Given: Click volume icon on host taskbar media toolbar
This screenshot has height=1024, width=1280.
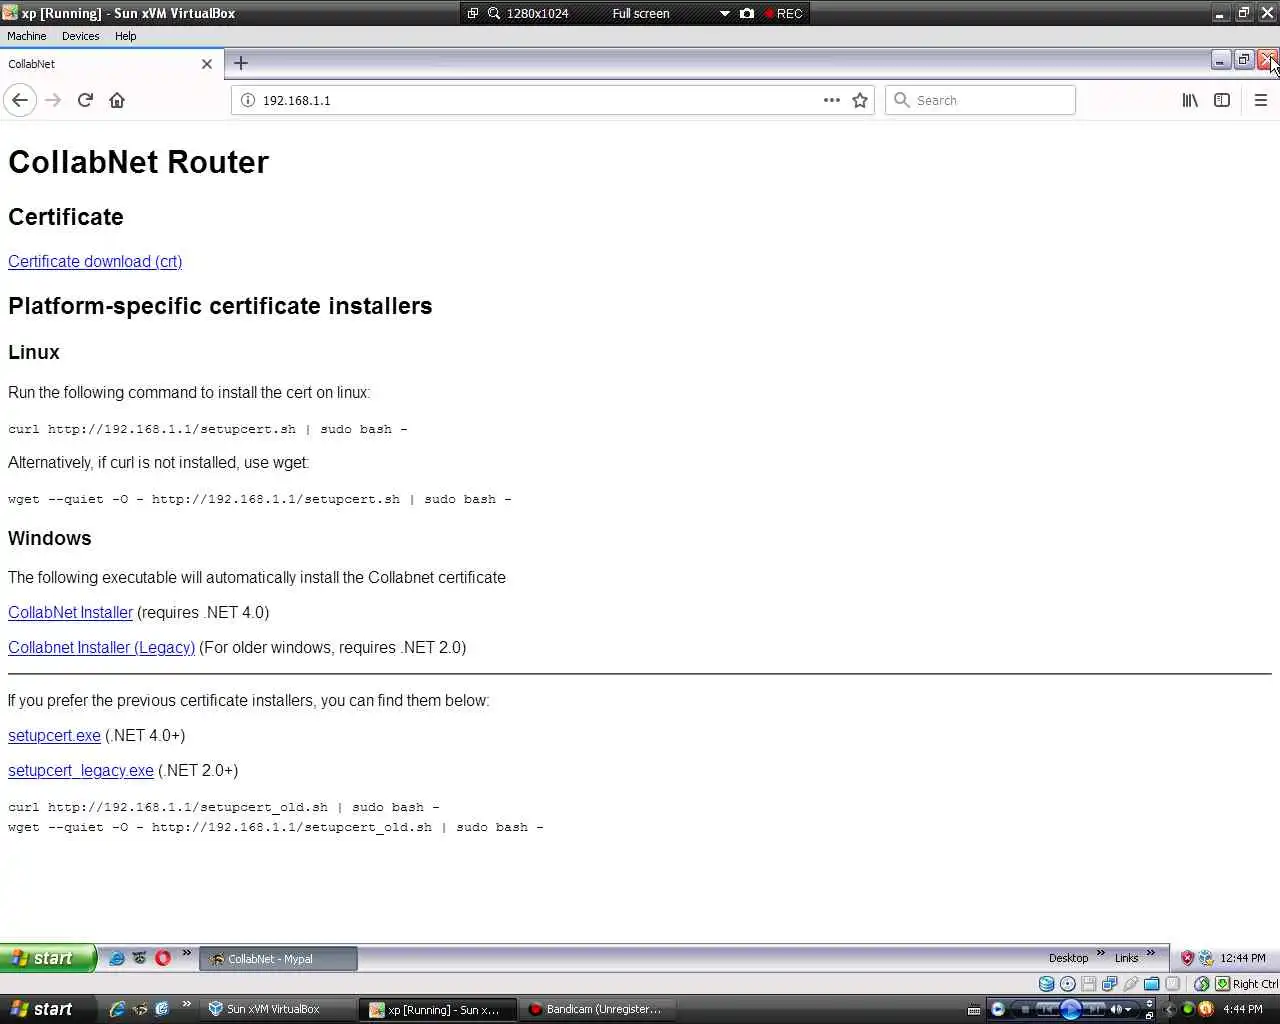Looking at the screenshot, I should click(x=1117, y=1009).
